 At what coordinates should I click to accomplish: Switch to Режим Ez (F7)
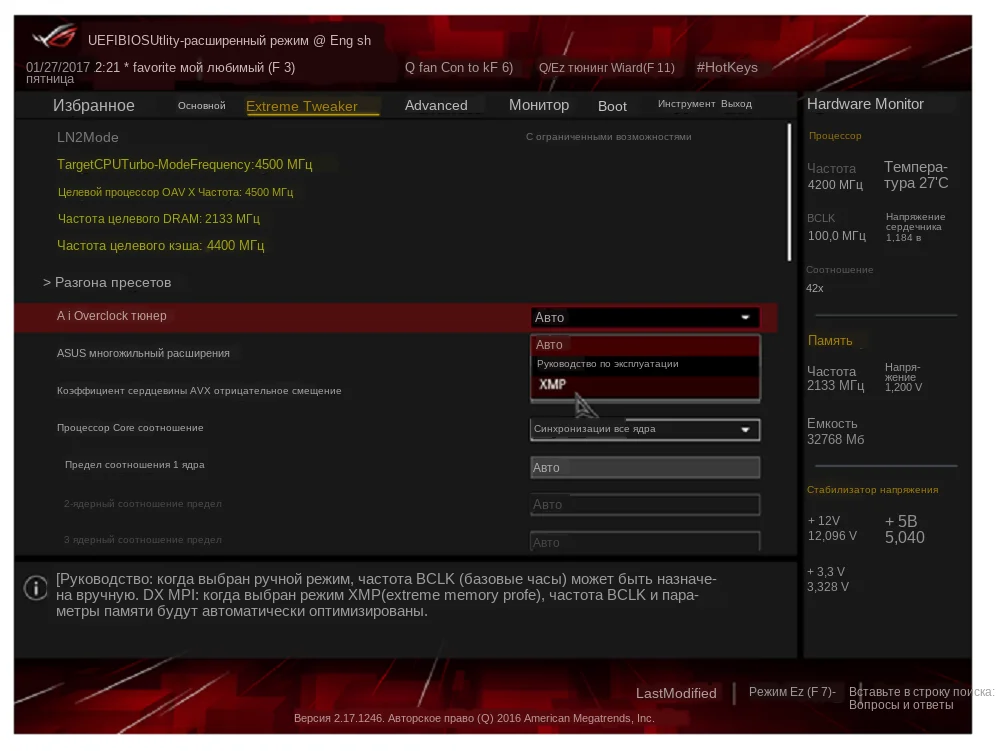coord(791,692)
